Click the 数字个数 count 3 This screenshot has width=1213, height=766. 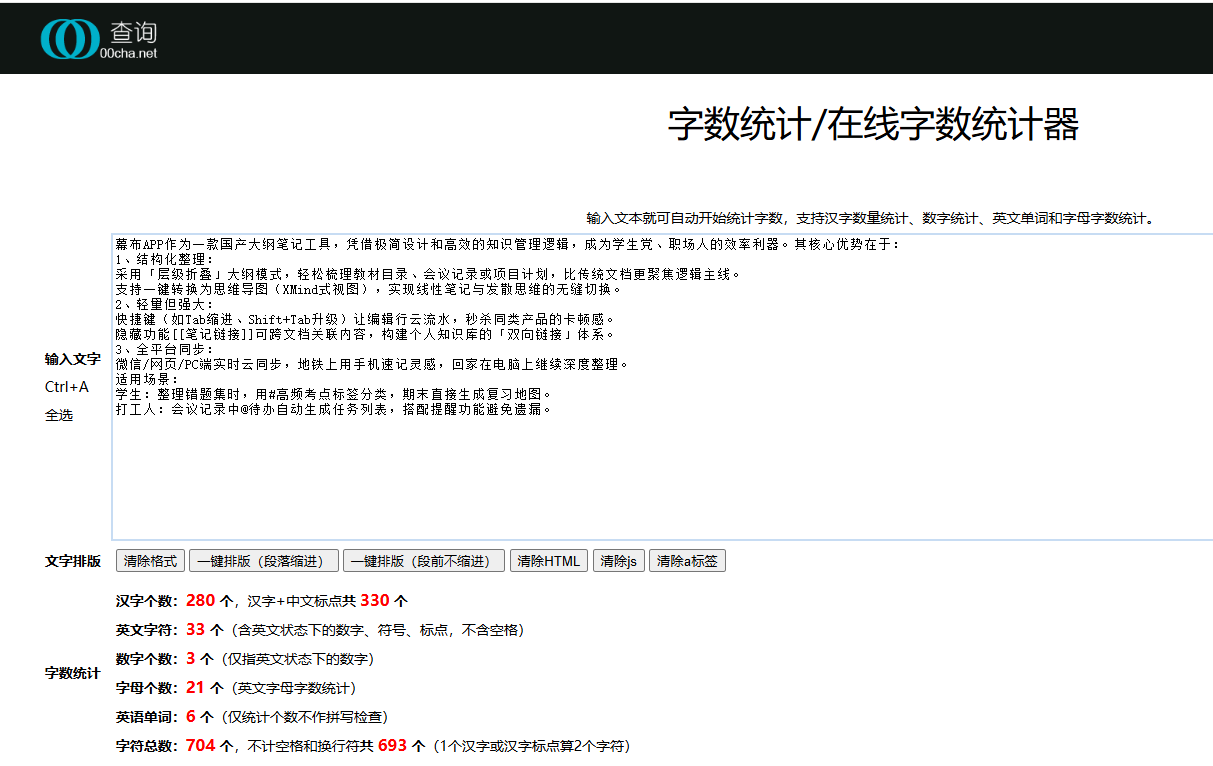tap(191, 659)
